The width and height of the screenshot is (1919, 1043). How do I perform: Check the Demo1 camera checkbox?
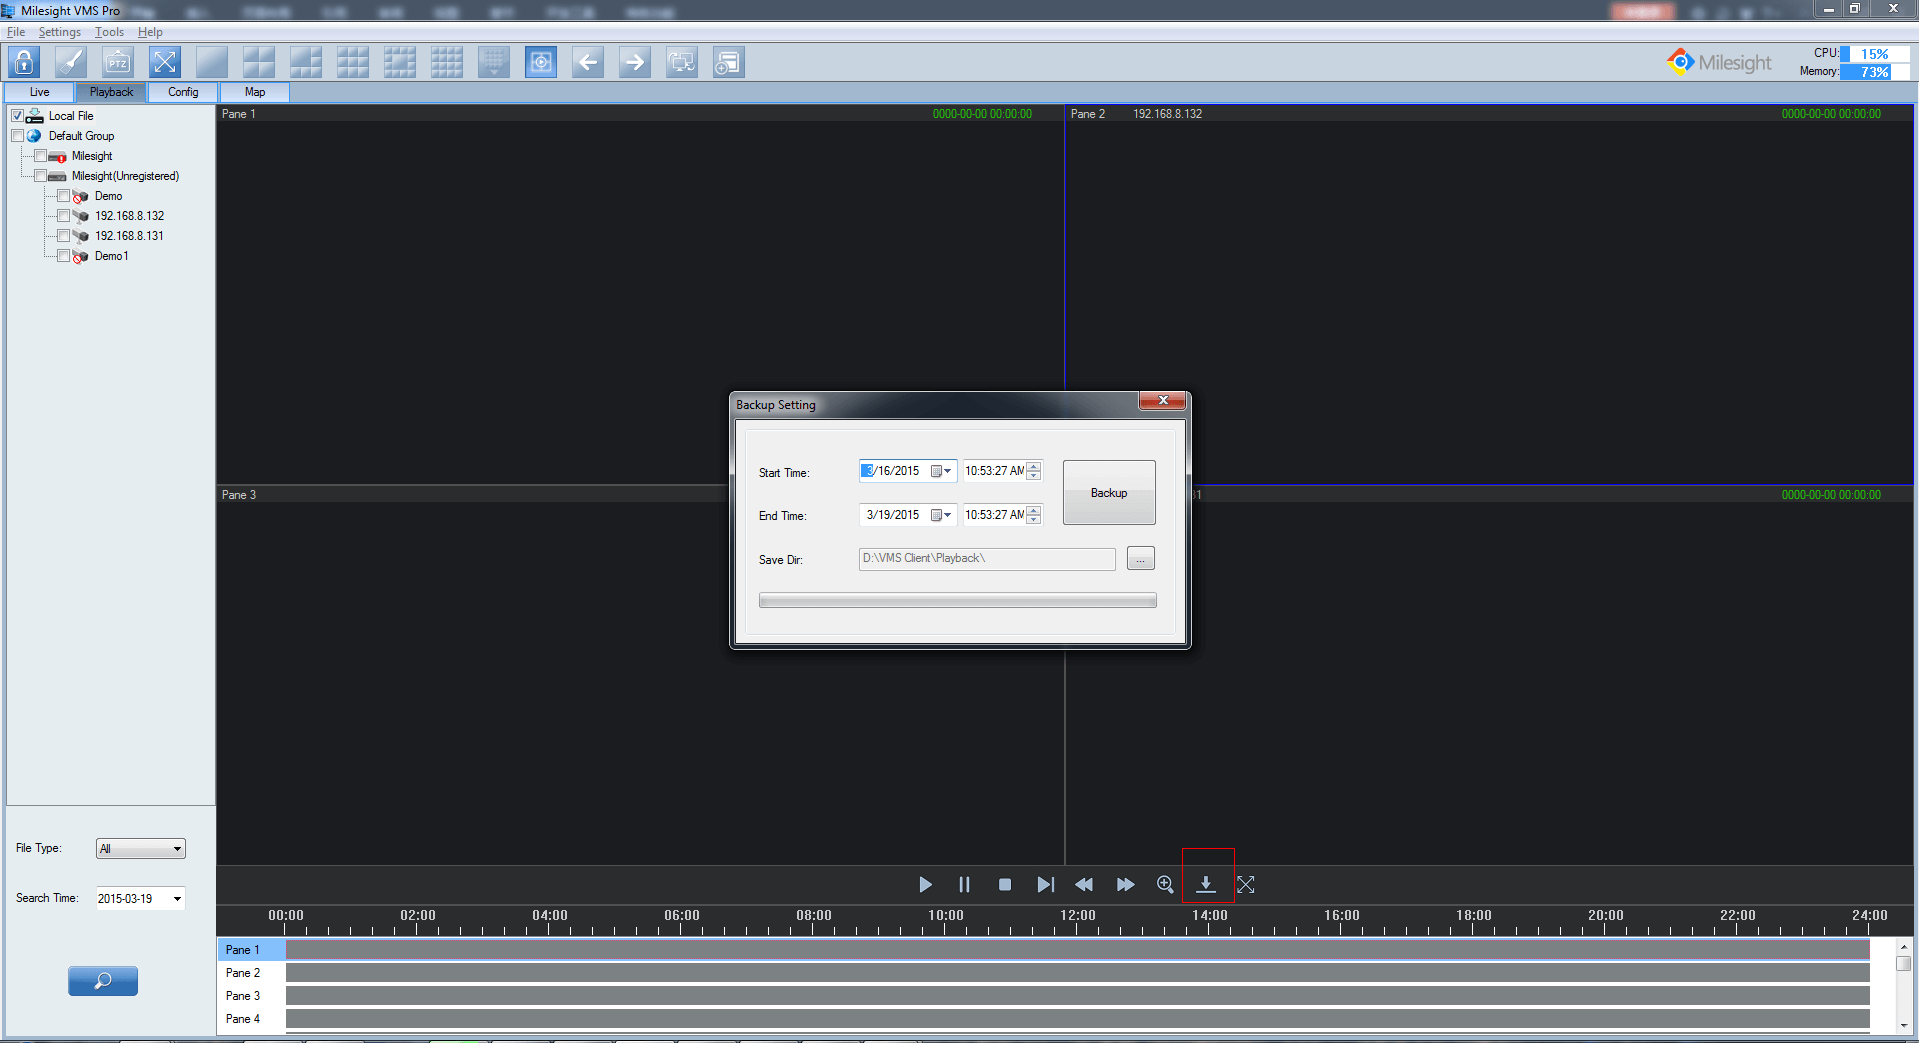click(64, 256)
